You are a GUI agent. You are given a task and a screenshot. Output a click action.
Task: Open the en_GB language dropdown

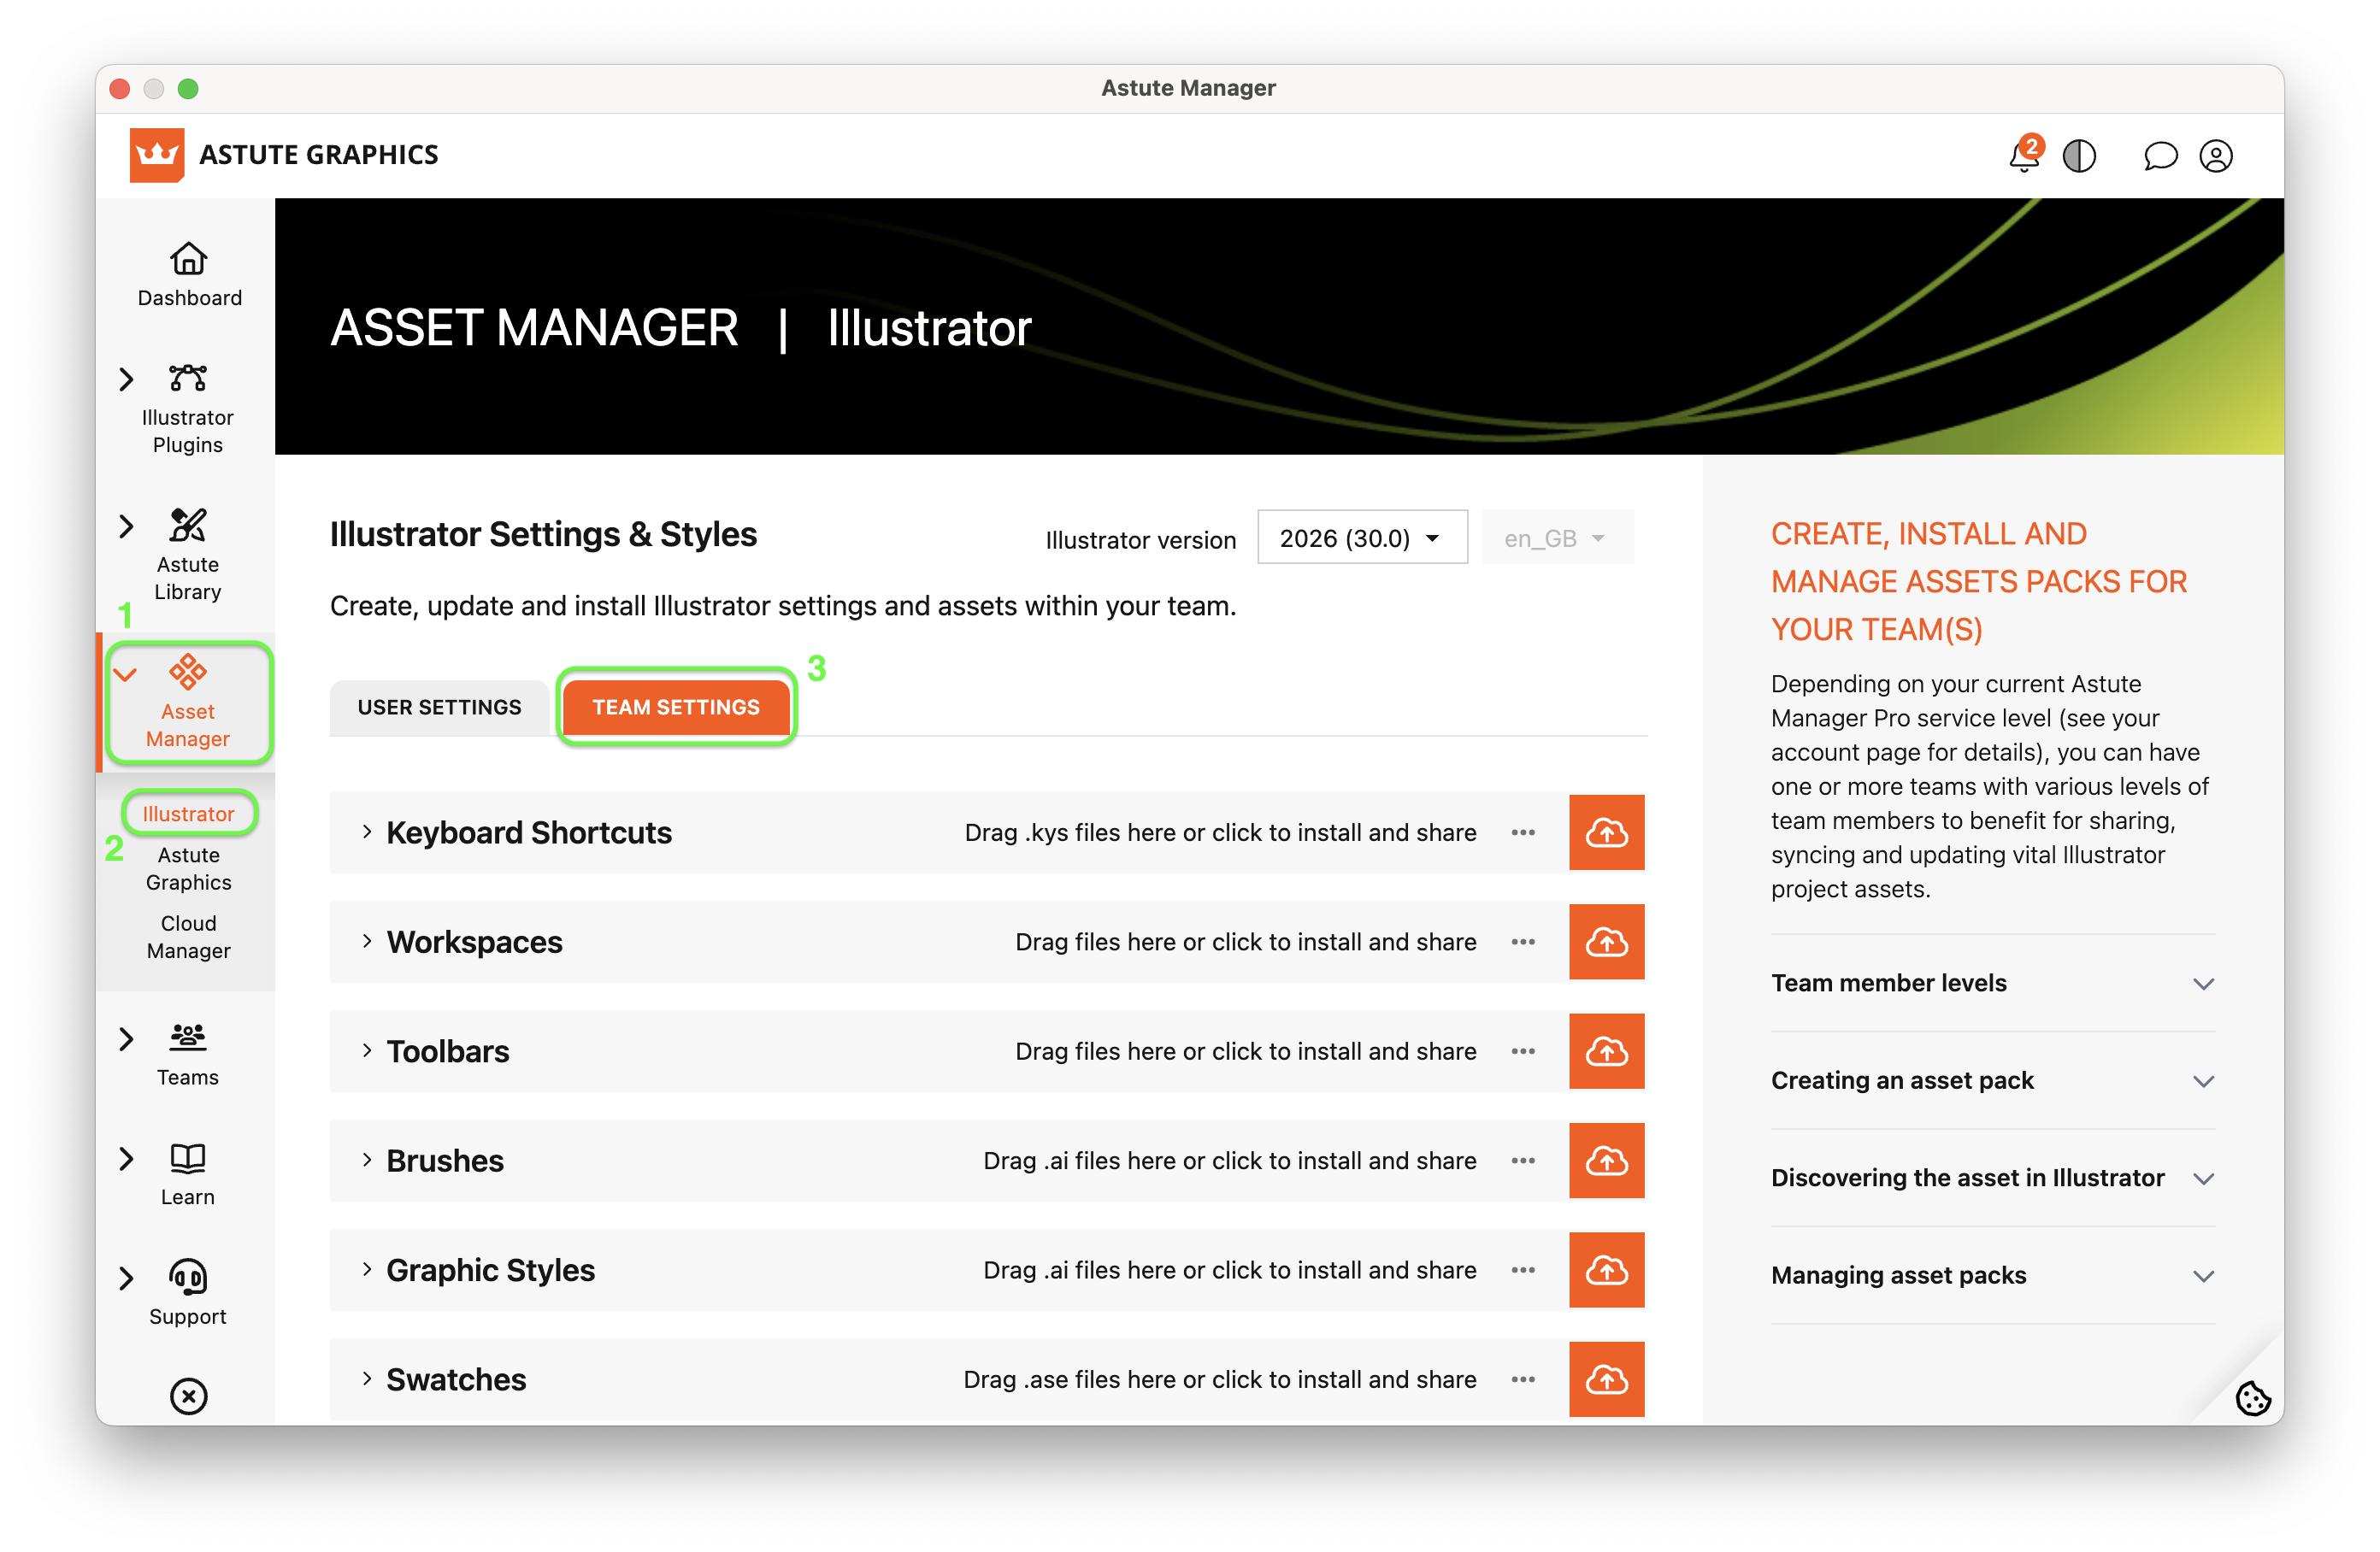coord(1556,538)
